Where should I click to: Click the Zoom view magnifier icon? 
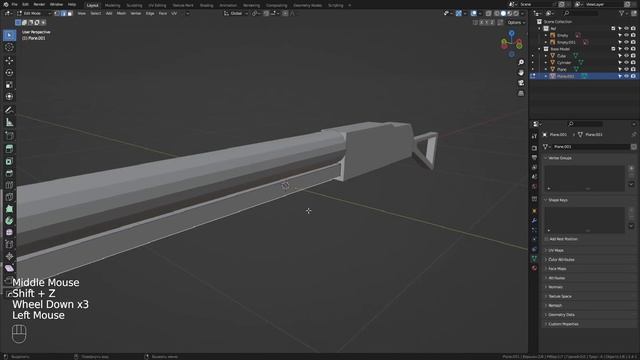pyautogui.click(x=521, y=62)
